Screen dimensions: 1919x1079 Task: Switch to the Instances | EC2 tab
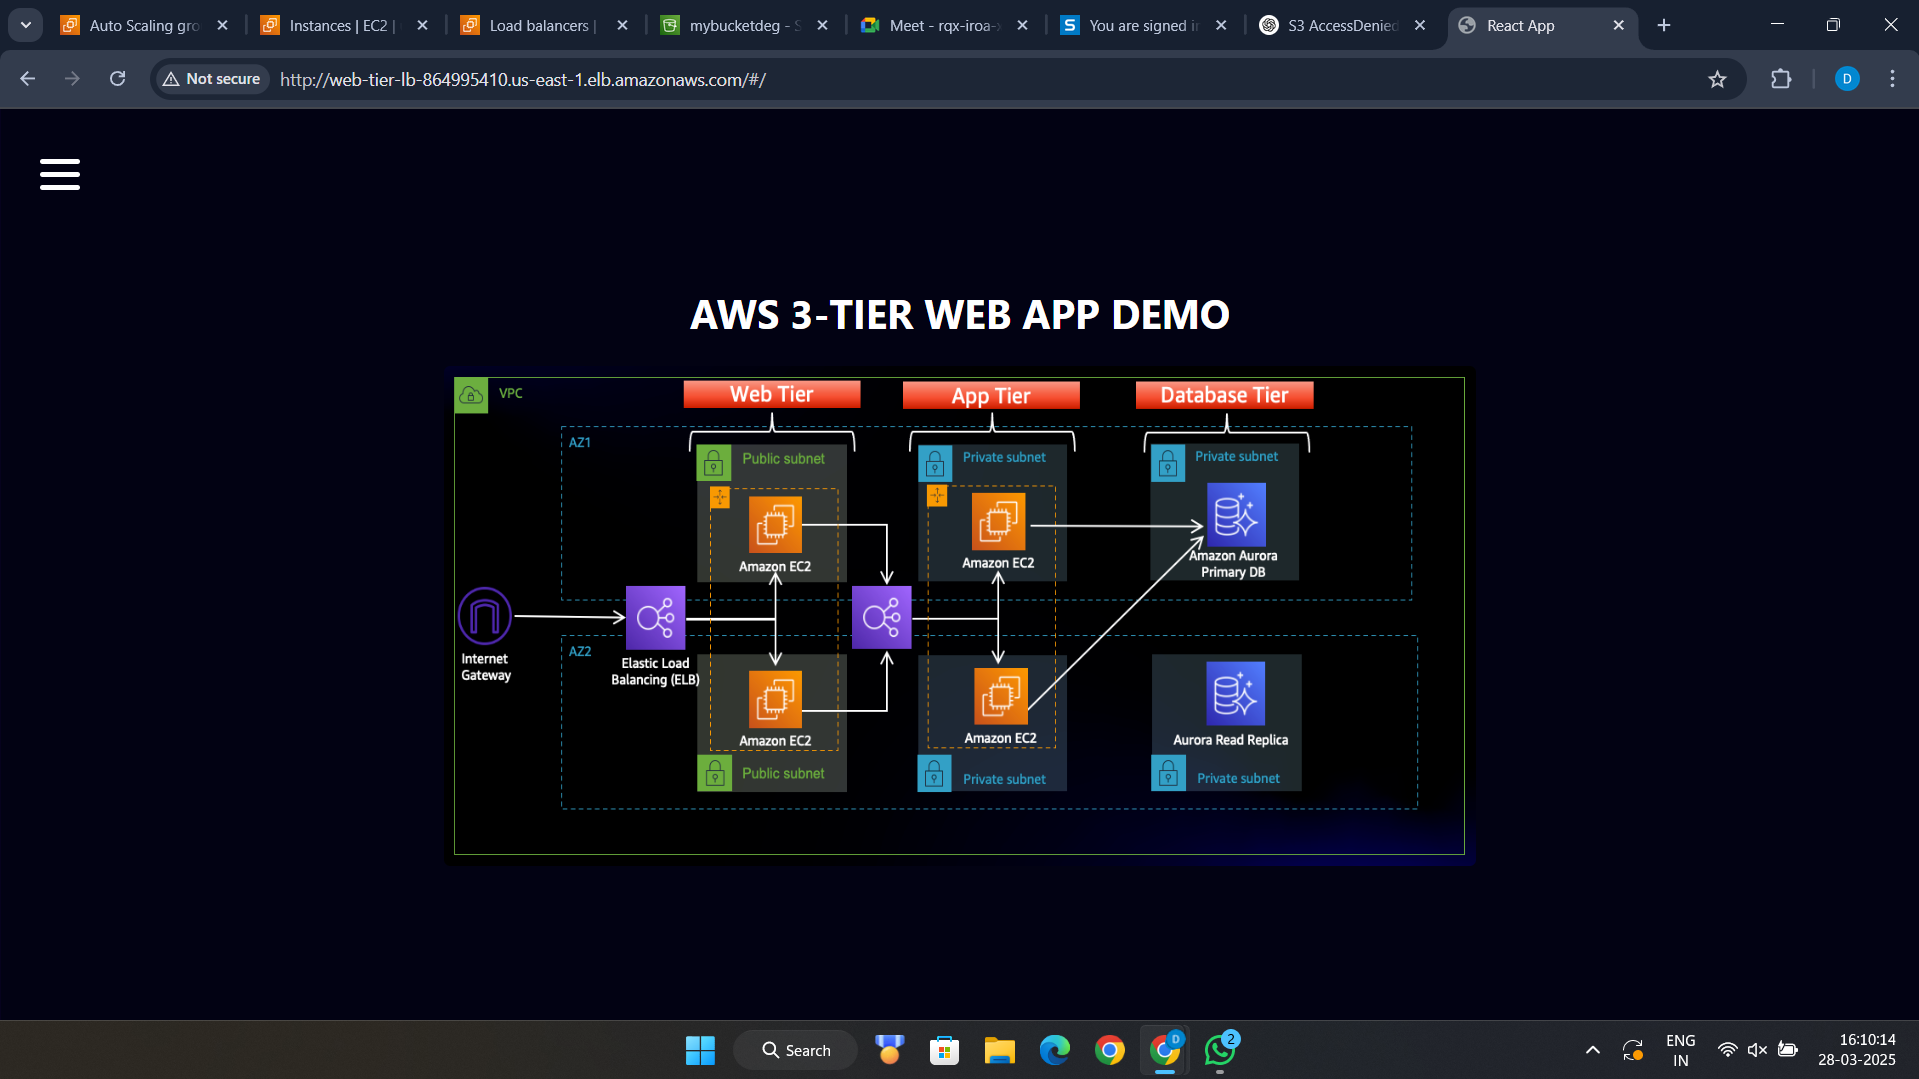click(342, 26)
